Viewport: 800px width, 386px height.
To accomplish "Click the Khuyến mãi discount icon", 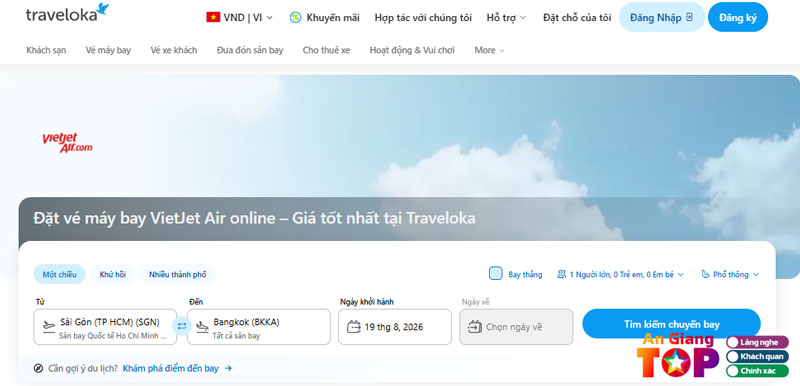I will 295,17.
